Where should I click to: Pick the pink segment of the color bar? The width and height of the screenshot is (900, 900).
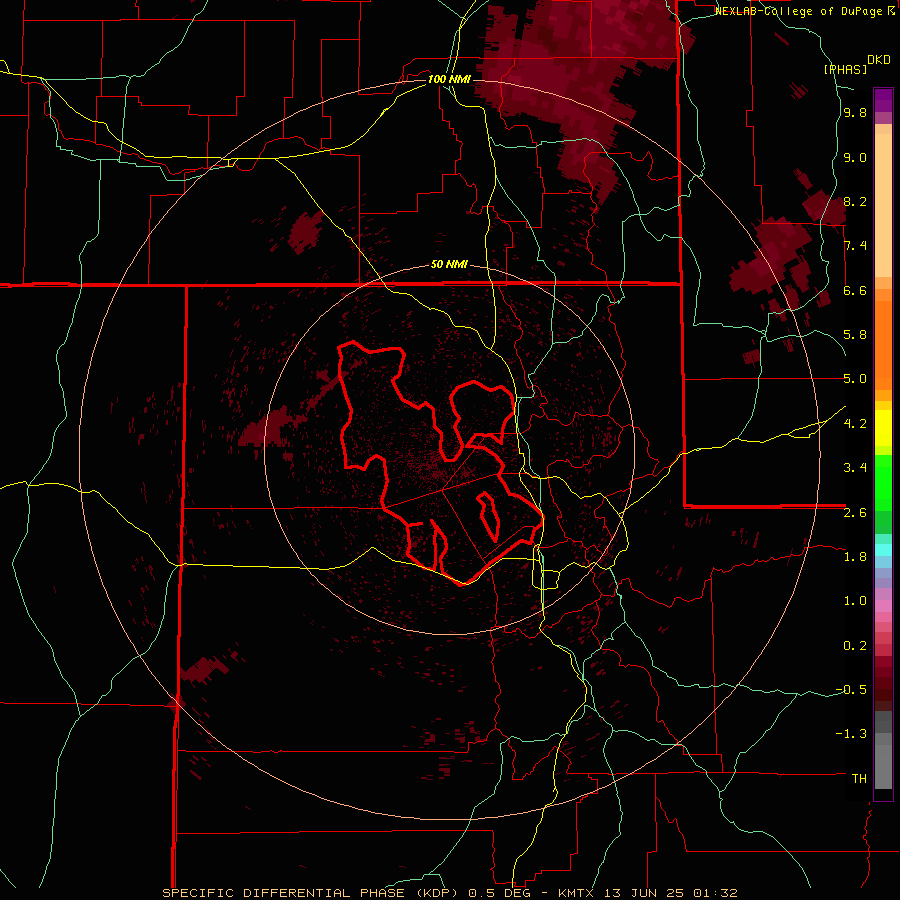(883, 606)
